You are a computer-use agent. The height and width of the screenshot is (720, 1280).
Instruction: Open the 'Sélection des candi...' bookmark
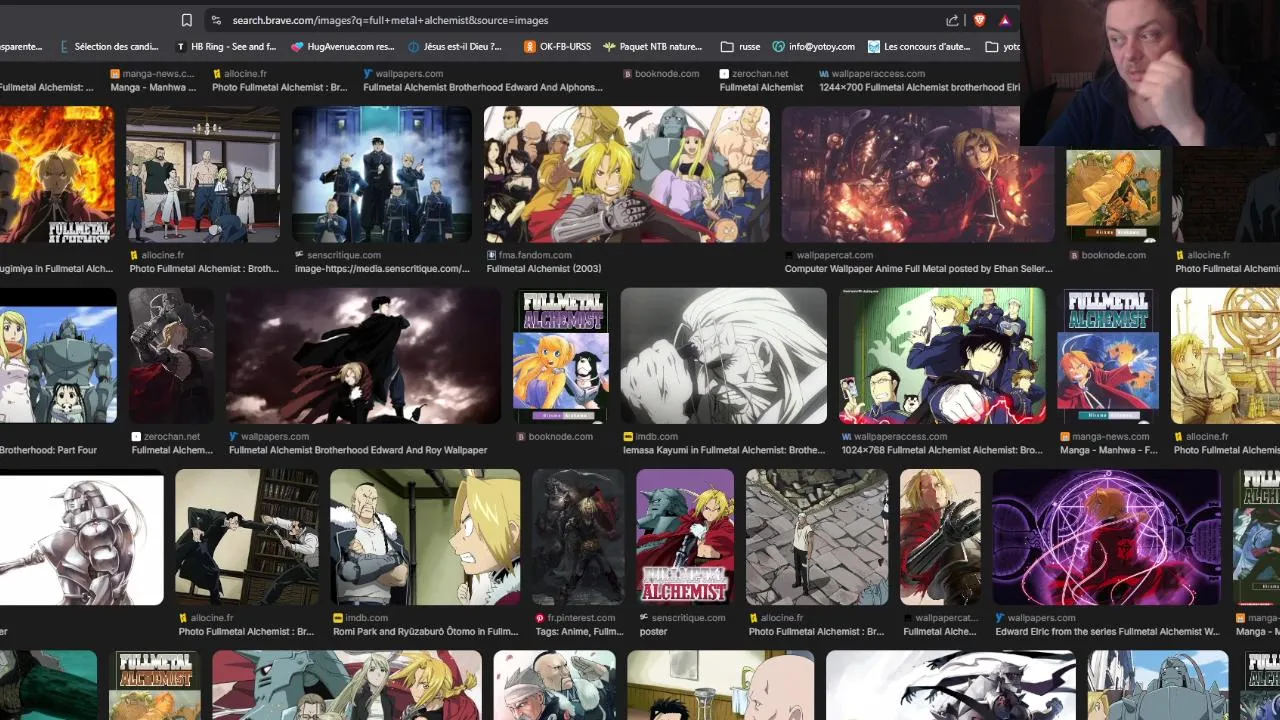point(109,46)
